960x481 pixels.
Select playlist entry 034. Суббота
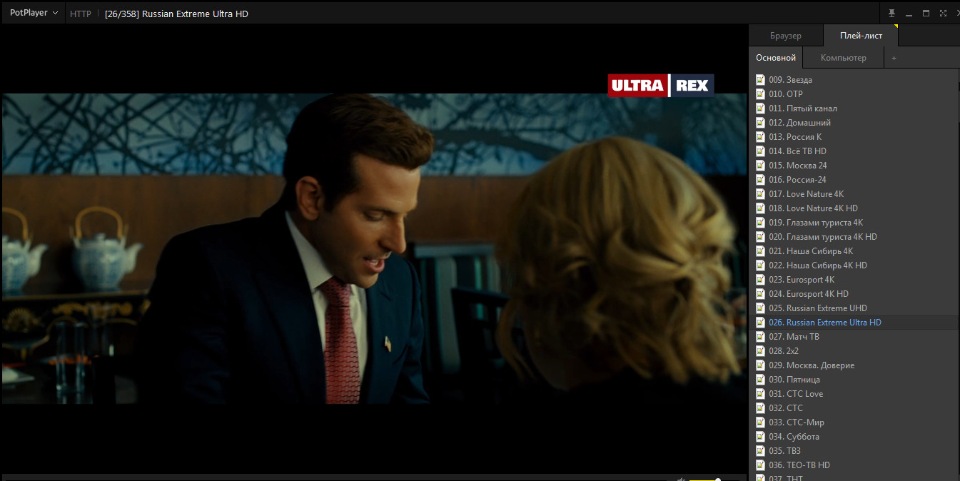[854, 436]
